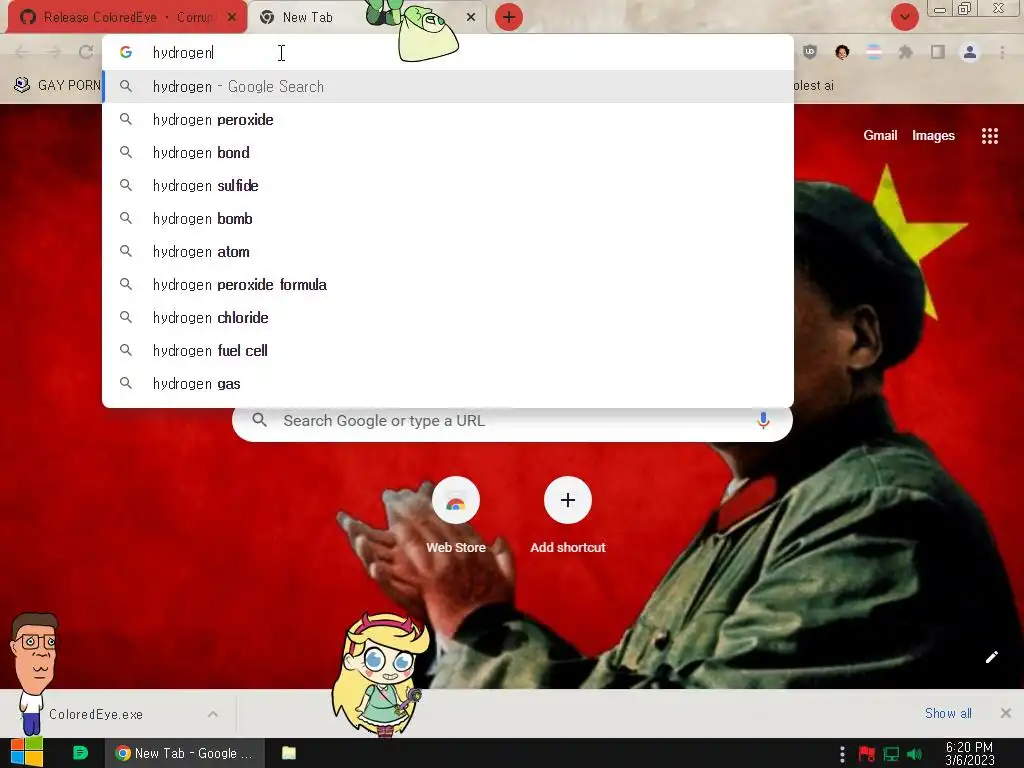This screenshot has width=1024, height=768.
Task: Open the green chat app on the taskbar
Action: click(80, 753)
